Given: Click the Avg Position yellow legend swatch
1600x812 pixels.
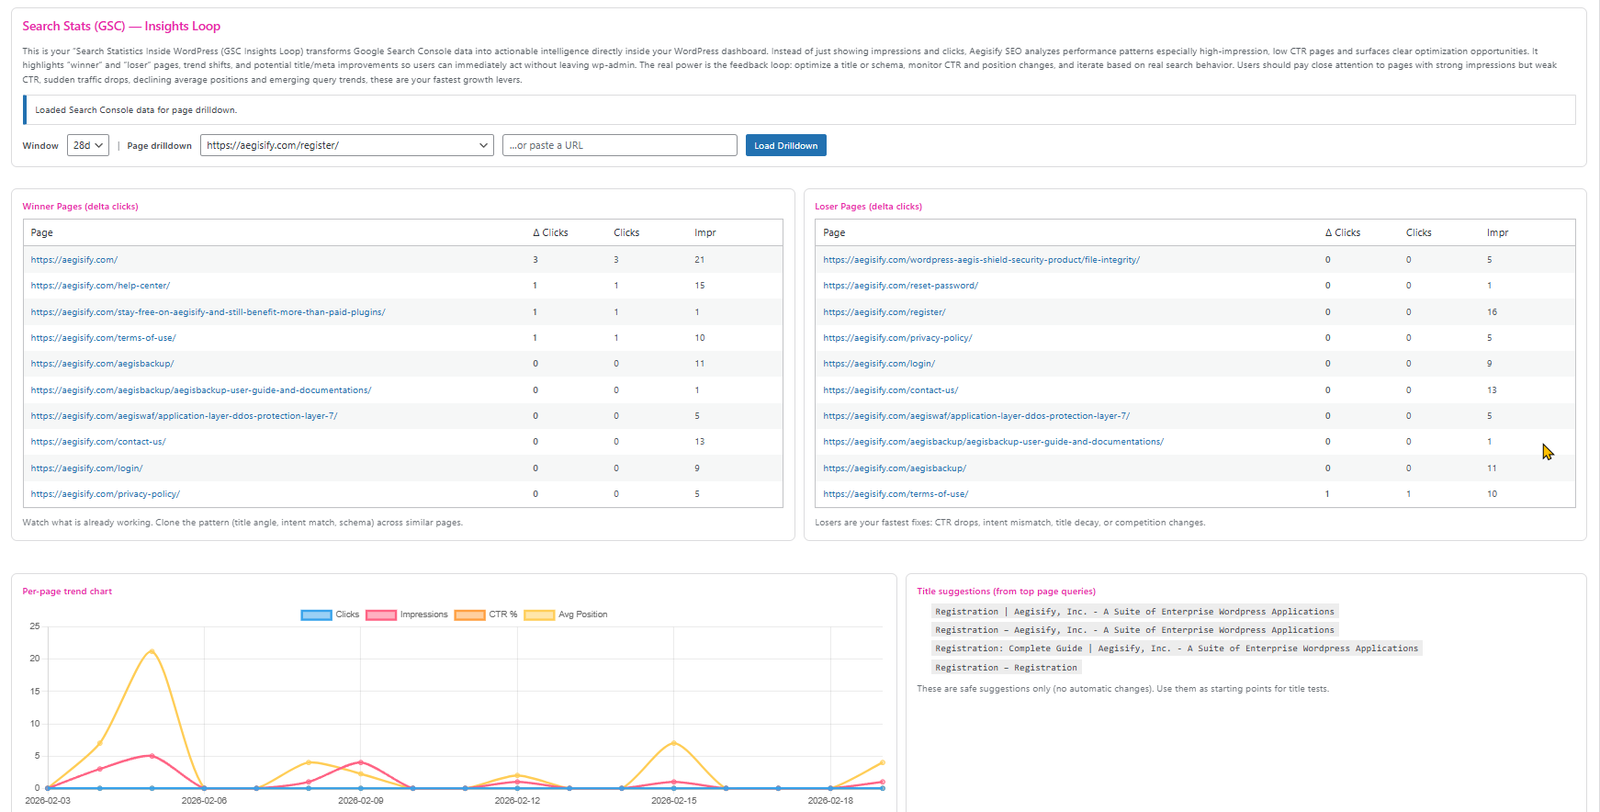Looking at the screenshot, I should [x=539, y=615].
